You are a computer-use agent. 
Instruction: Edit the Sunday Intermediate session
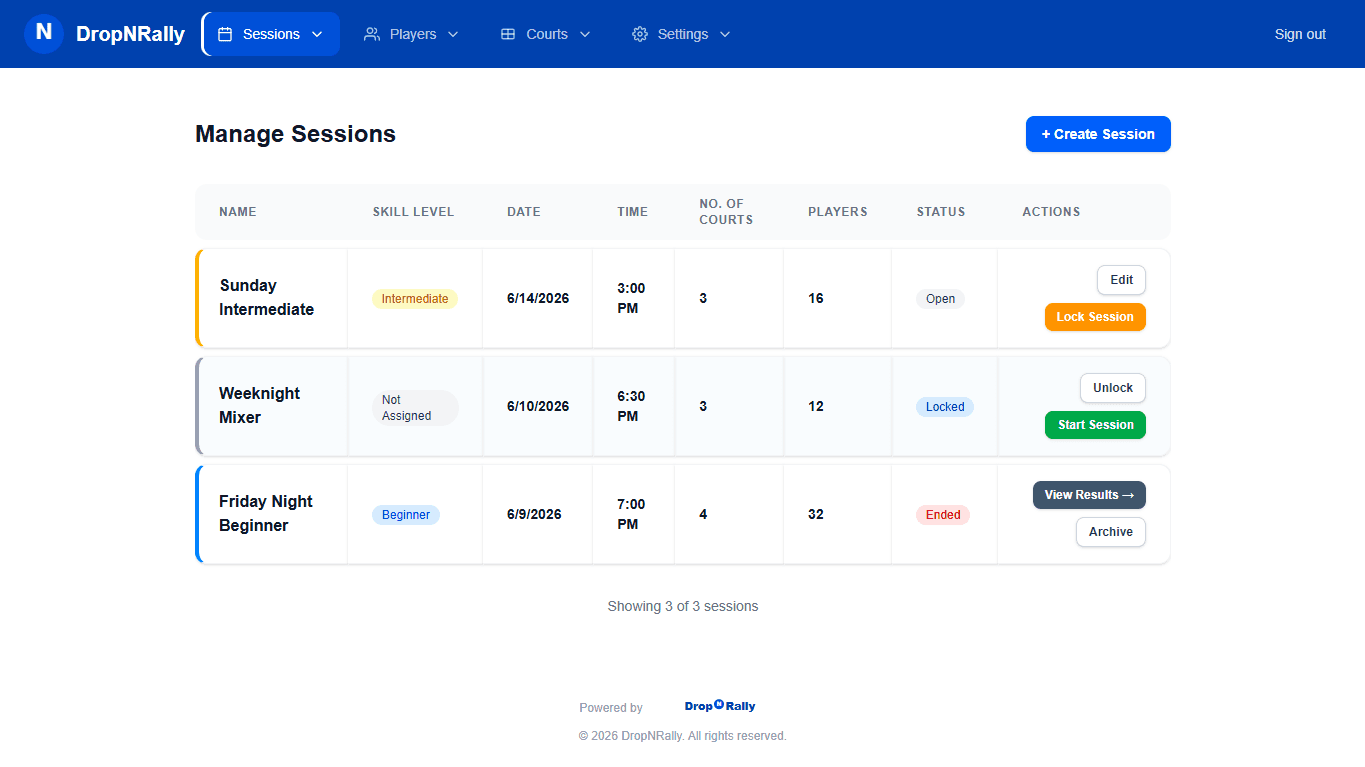[x=1121, y=280]
